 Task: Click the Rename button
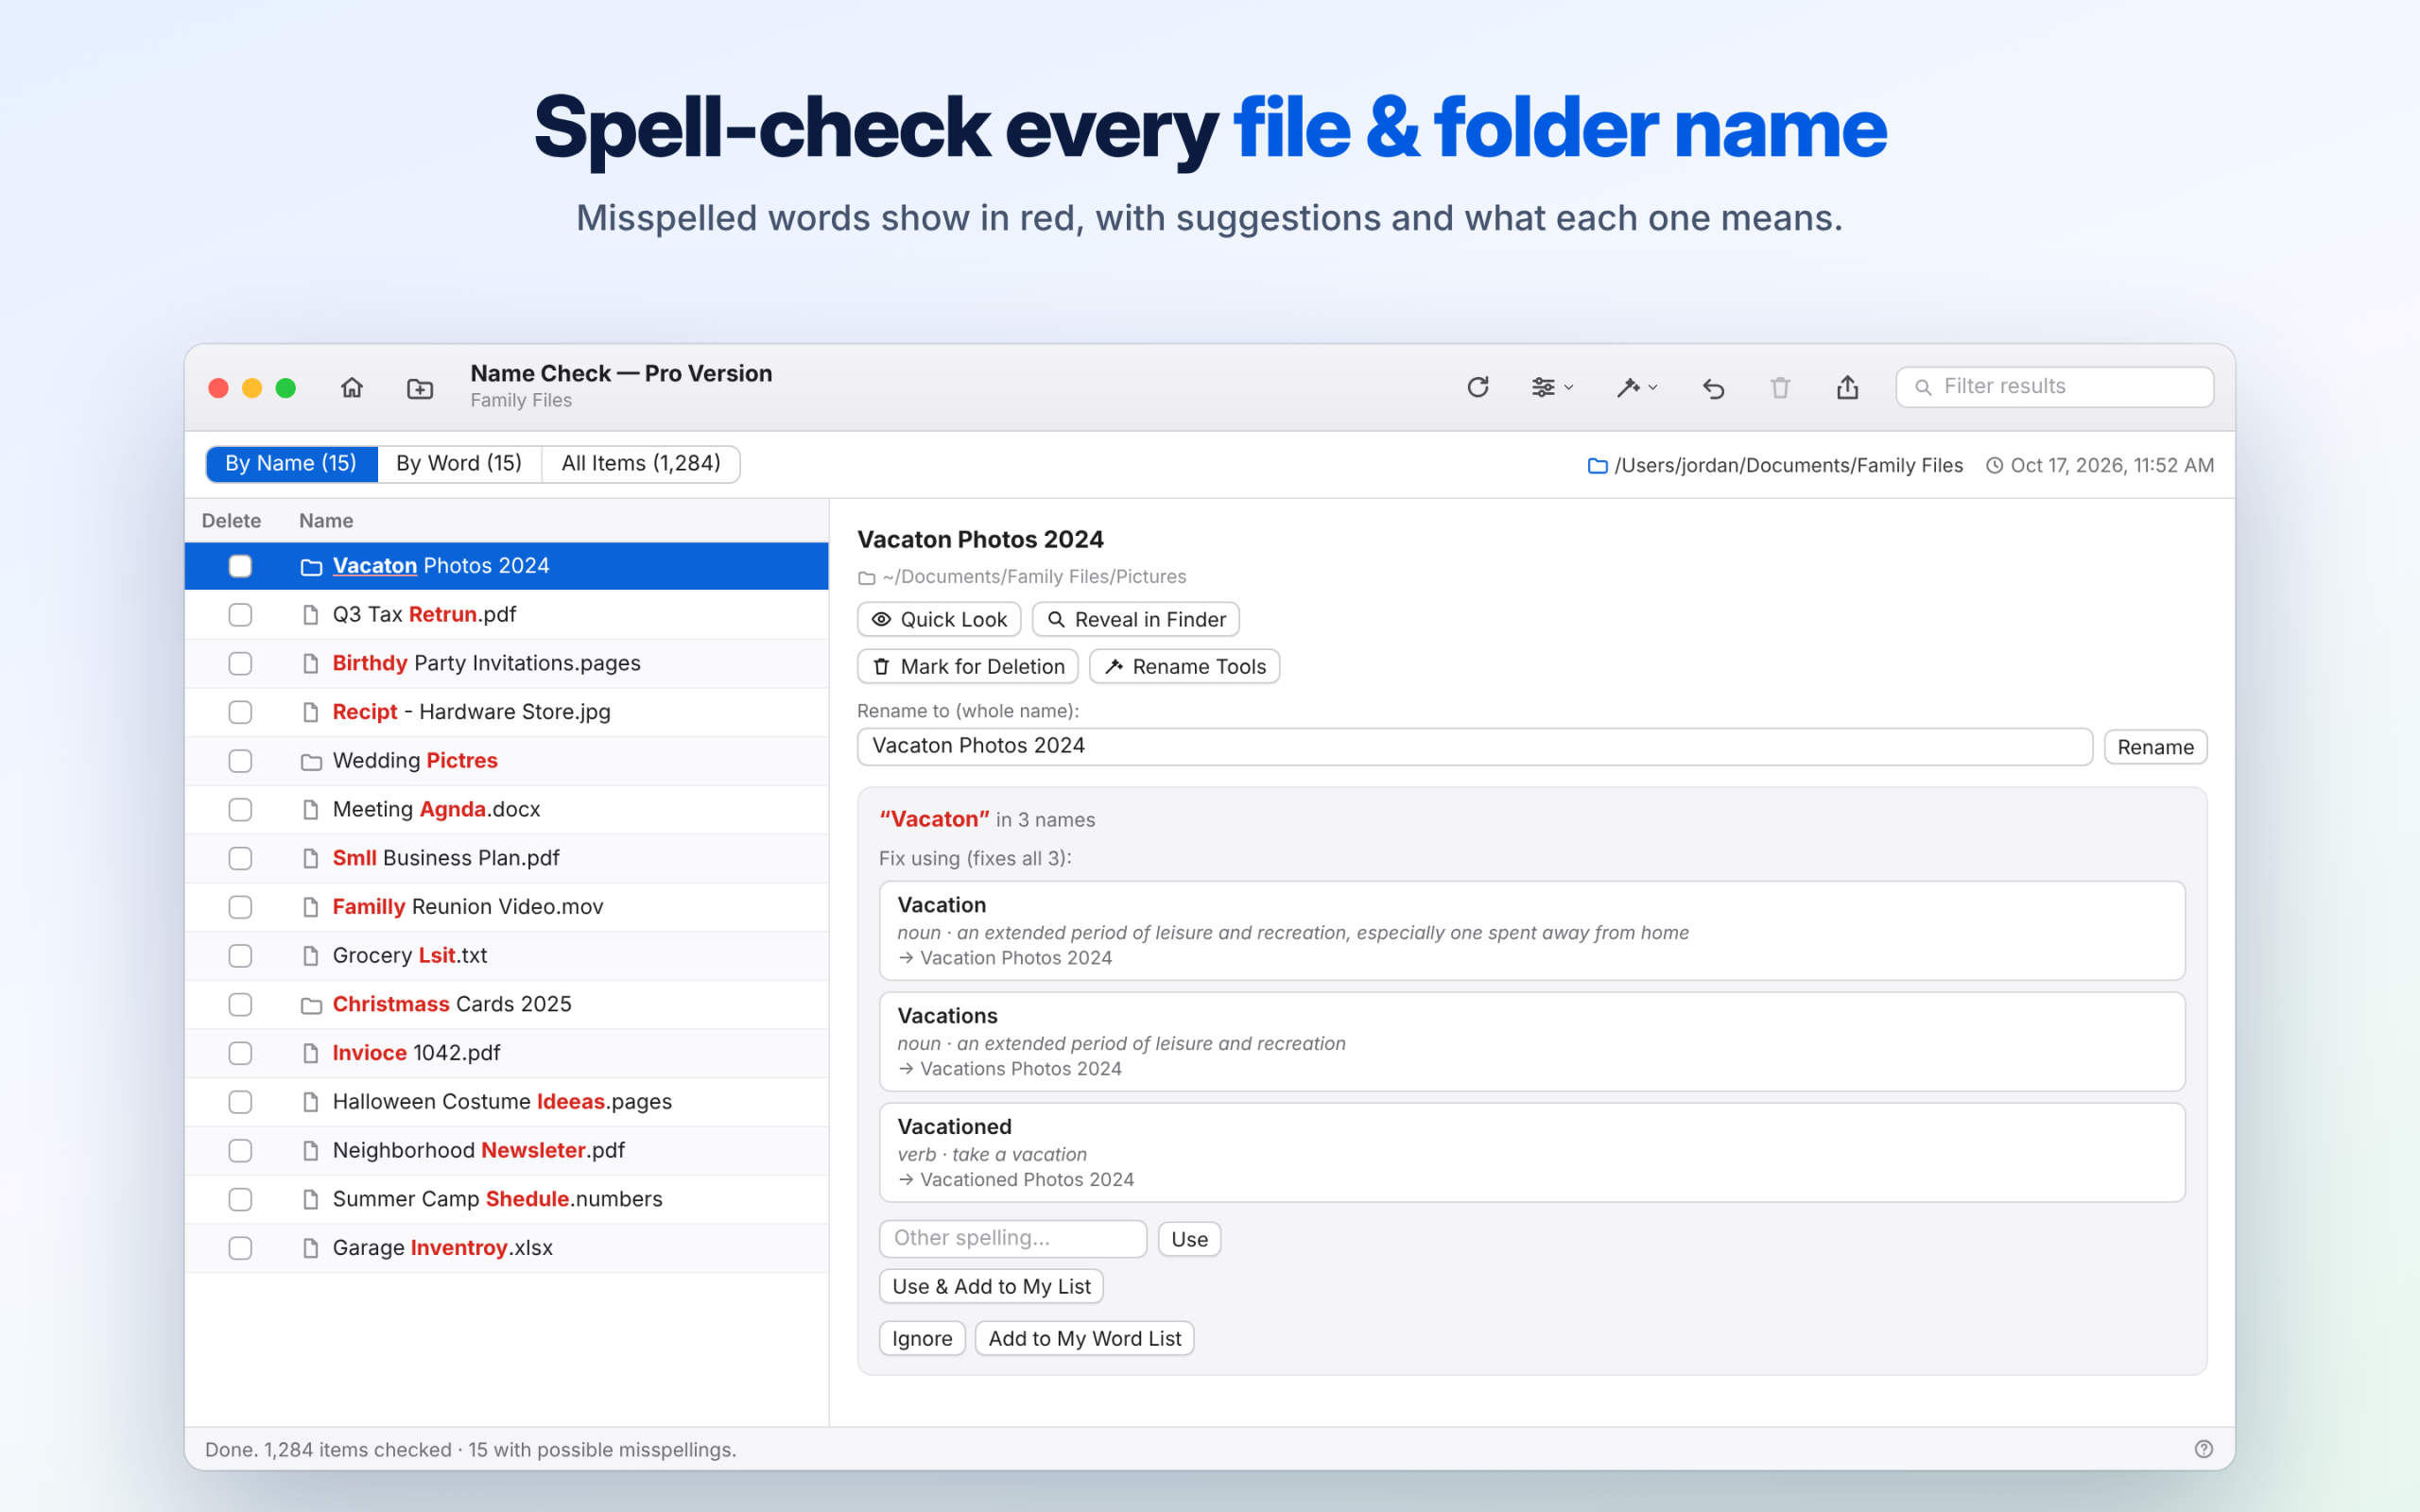click(x=2155, y=747)
